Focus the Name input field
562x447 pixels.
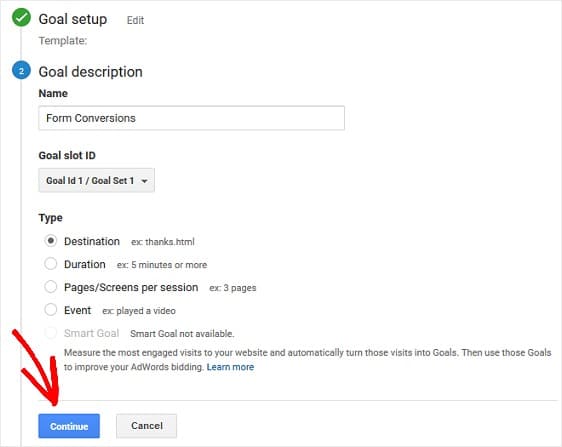pos(191,118)
